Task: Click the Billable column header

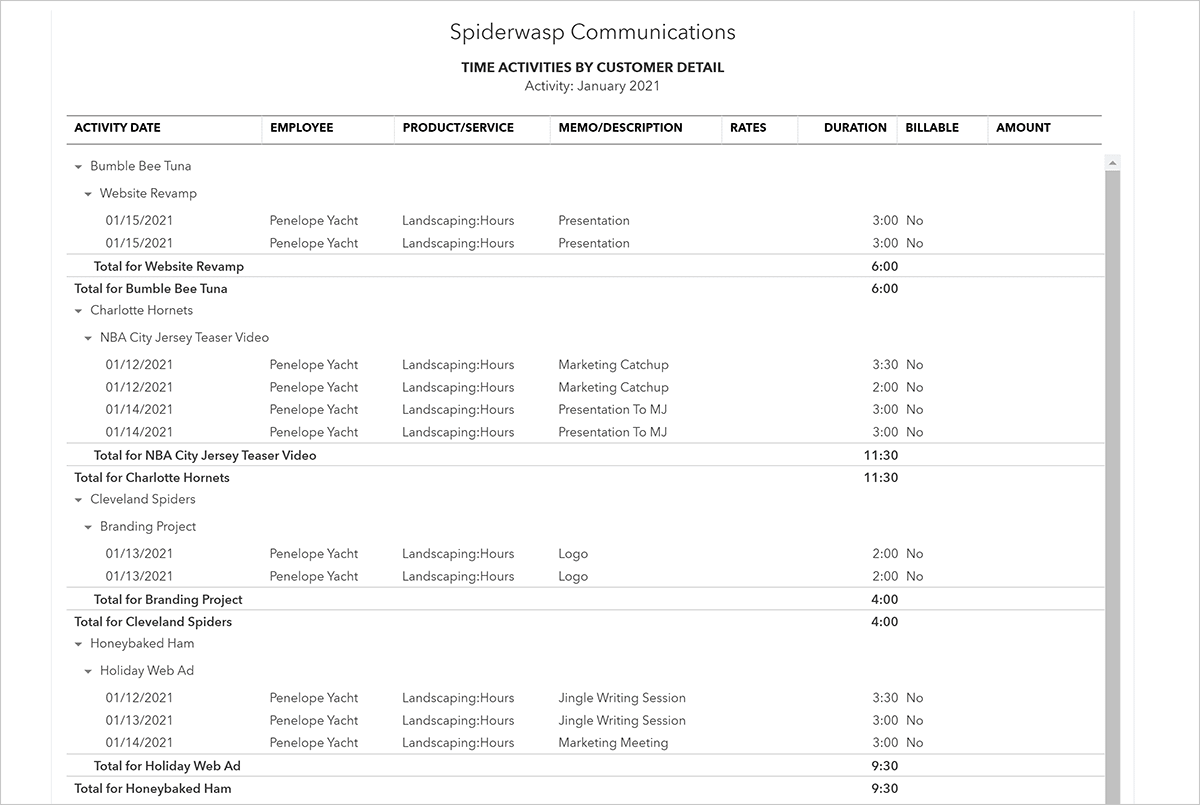Action: (x=932, y=128)
